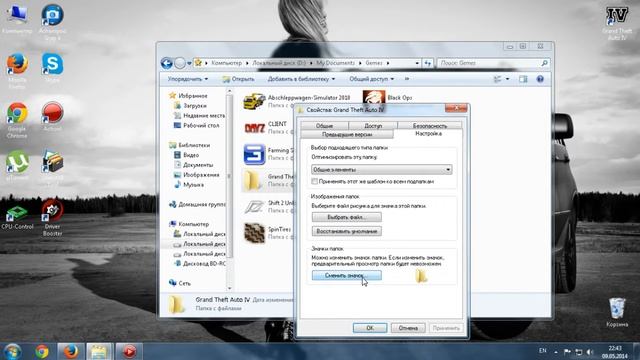Click the Explorer search field
This screenshot has height=360, width=640.
tap(493, 63)
